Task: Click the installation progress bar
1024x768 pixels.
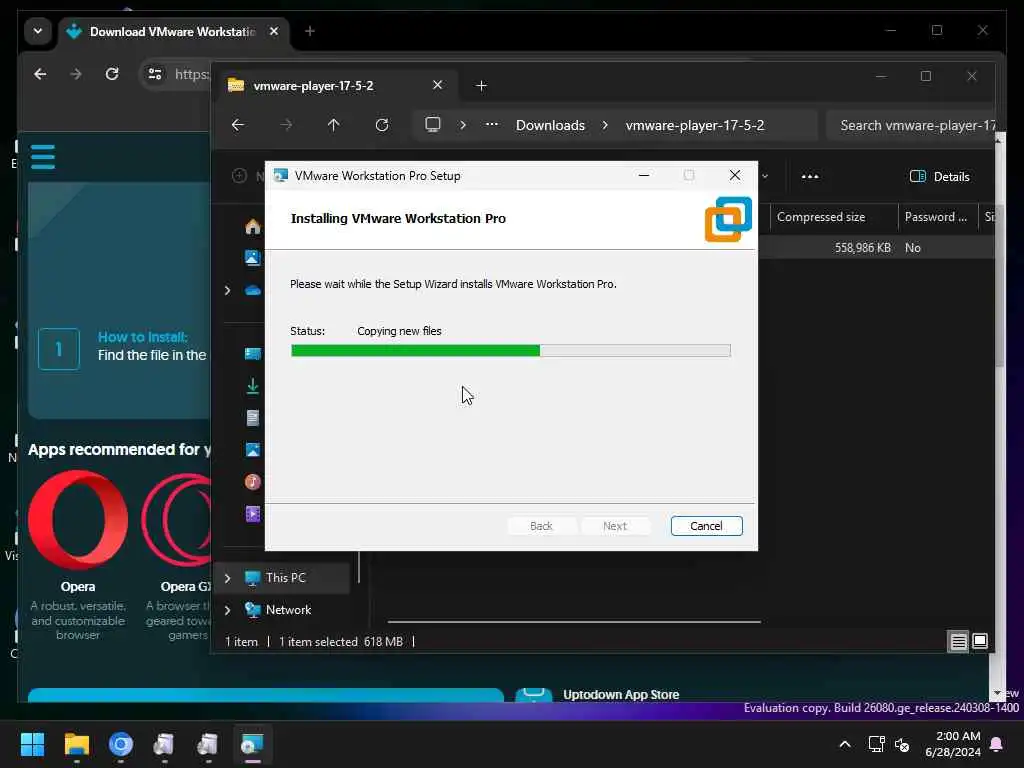Action: [x=511, y=351]
